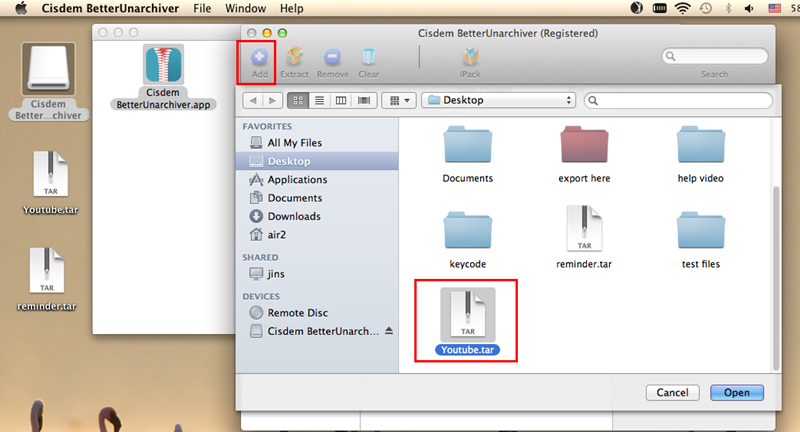Click the BetterUnarchiver toolbar Search field
This screenshot has width=800, height=432.
[714, 56]
